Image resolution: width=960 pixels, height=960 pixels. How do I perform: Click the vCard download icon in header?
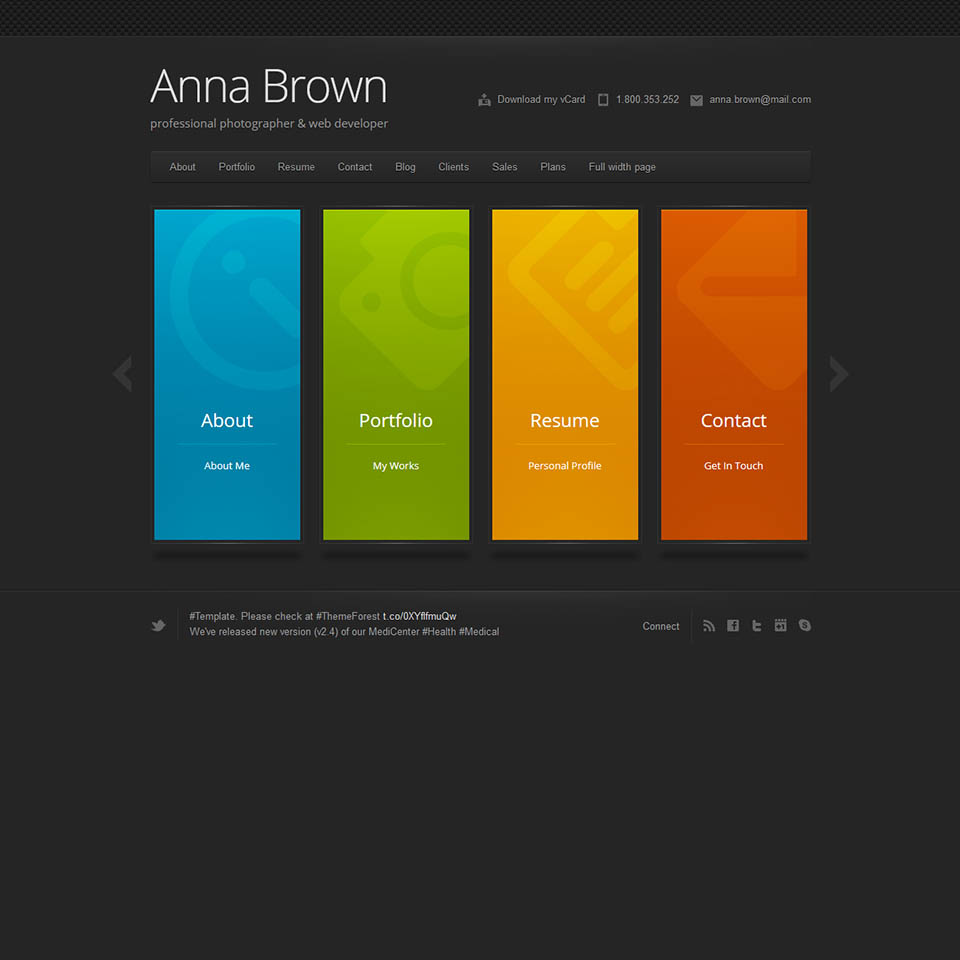point(485,100)
